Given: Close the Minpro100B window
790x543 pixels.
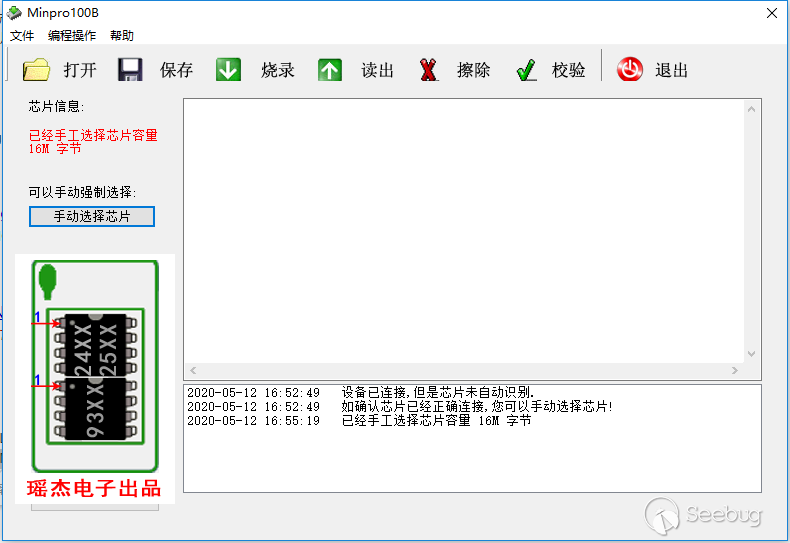Looking at the screenshot, I should click(772, 13).
